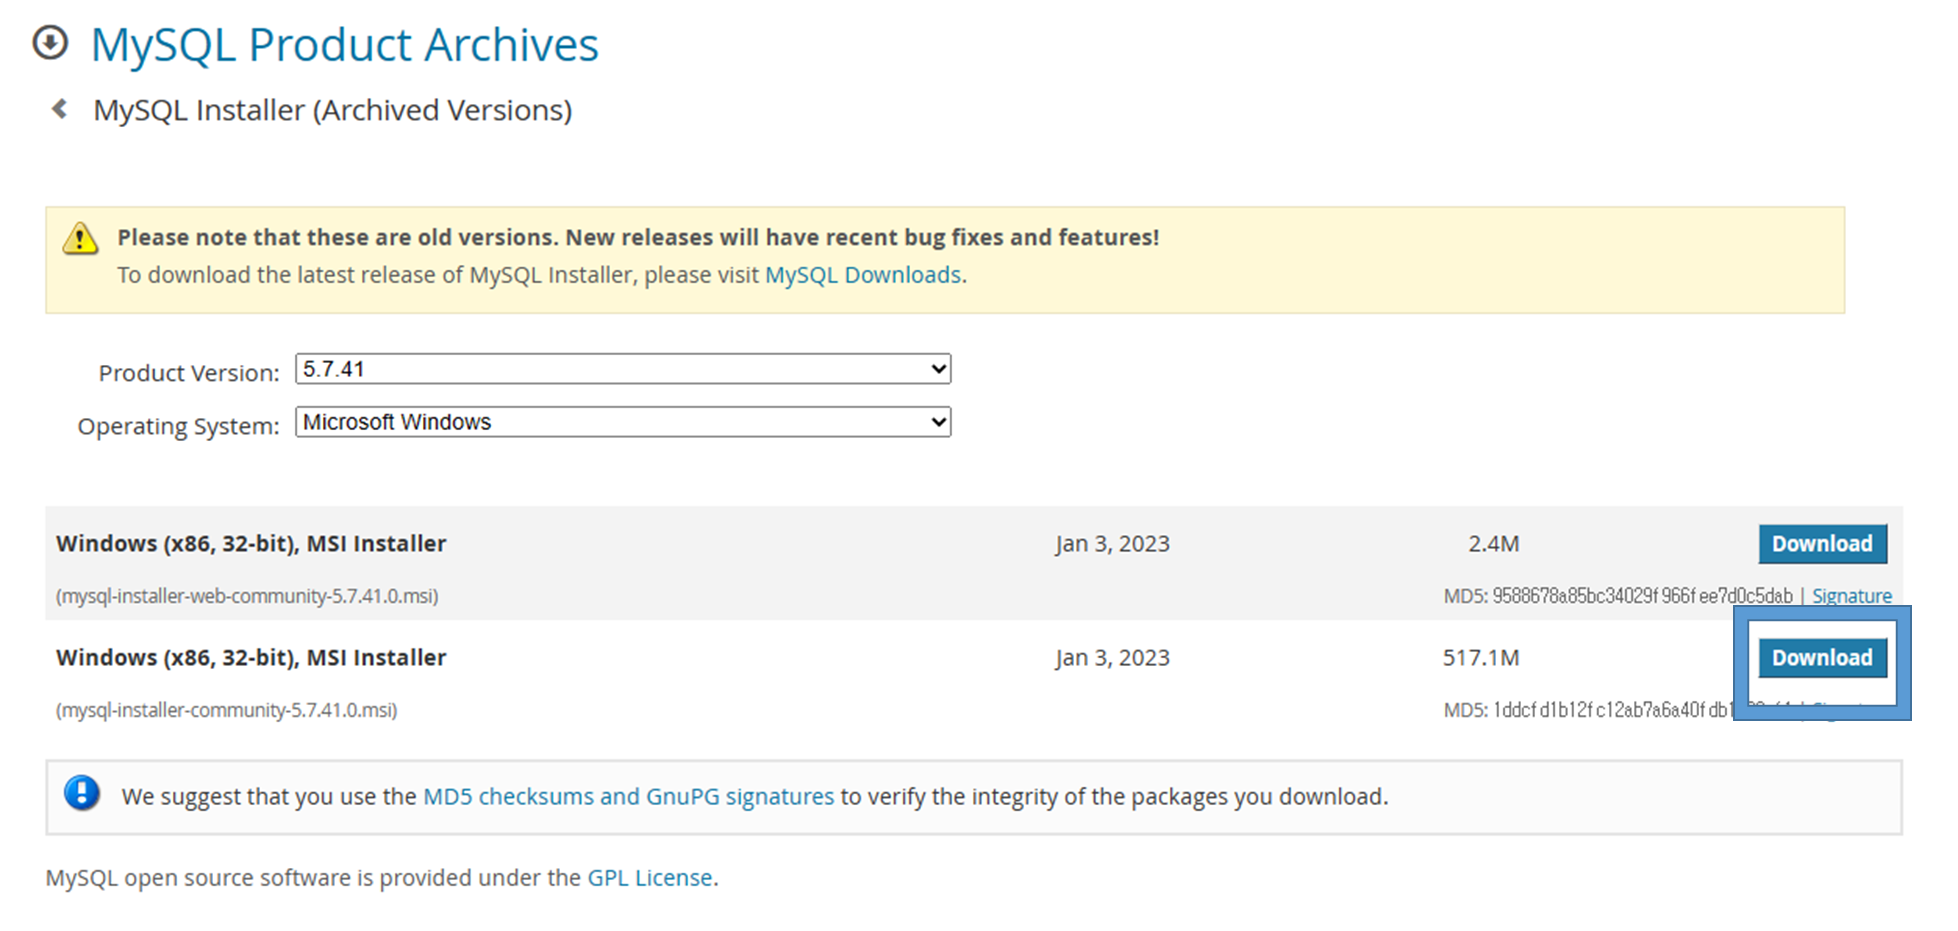Click the 517.1M file size value
Image resolution: width=1958 pixels, height=931 pixels.
click(x=1480, y=658)
